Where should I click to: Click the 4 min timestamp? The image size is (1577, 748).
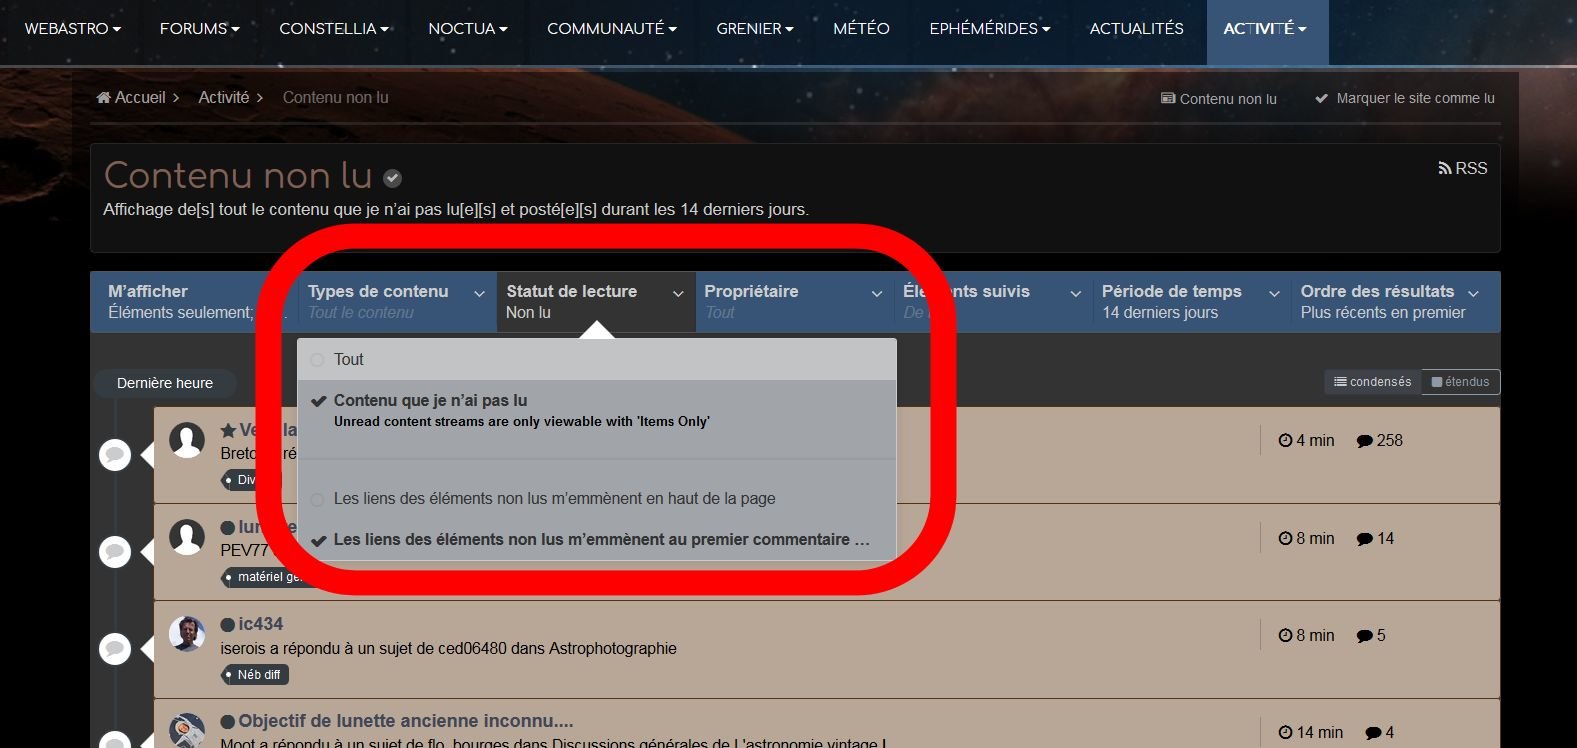[x=1306, y=440]
